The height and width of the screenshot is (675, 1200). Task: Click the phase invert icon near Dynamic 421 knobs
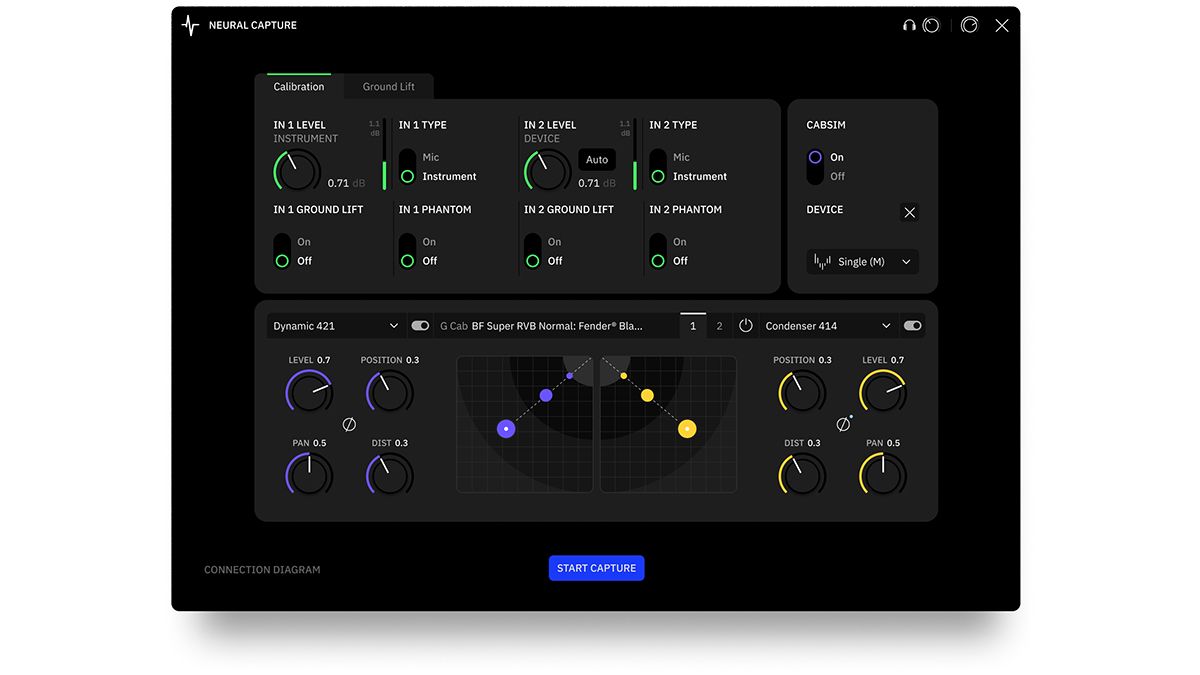point(348,424)
